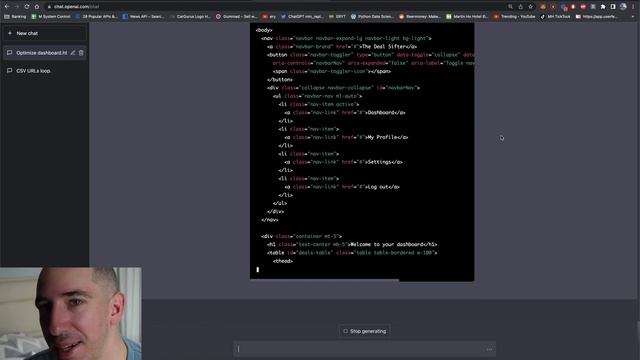
Task: Bookmark this page with the star icon
Action: coord(531,7)
